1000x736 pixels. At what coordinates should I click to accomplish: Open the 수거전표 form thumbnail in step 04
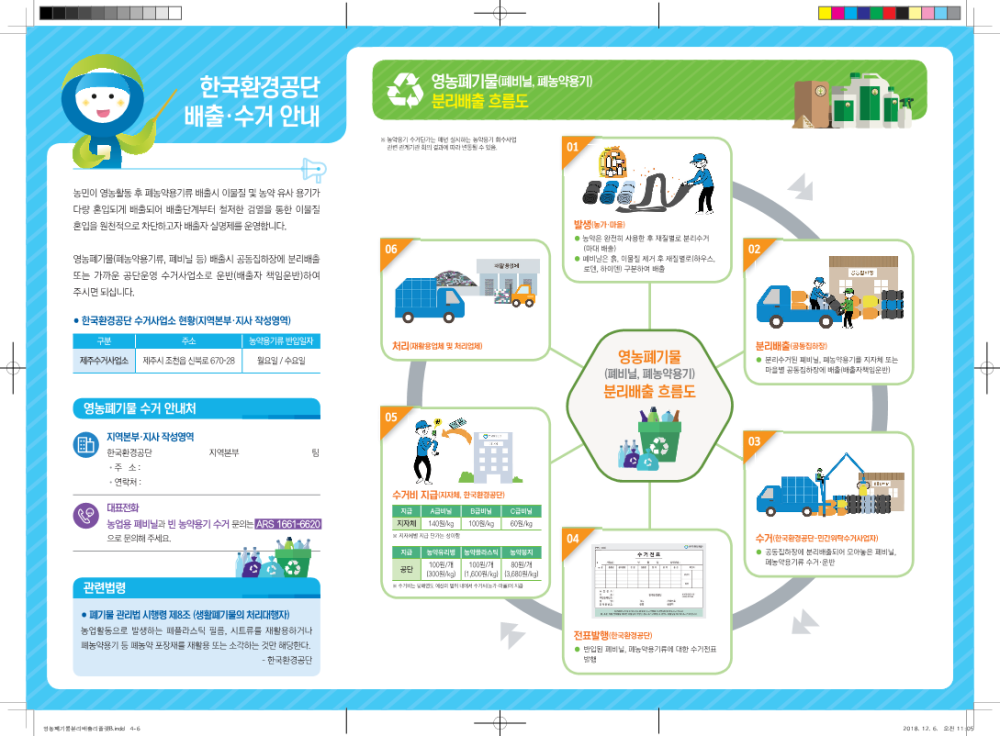coord(649,580)
